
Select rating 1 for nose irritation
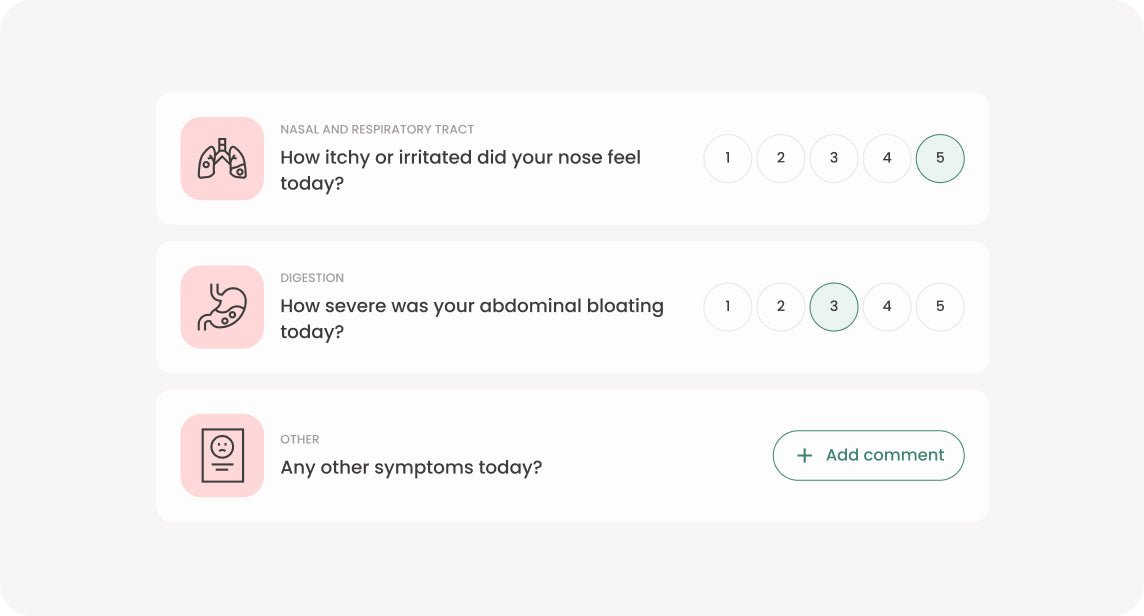[727, 158]
